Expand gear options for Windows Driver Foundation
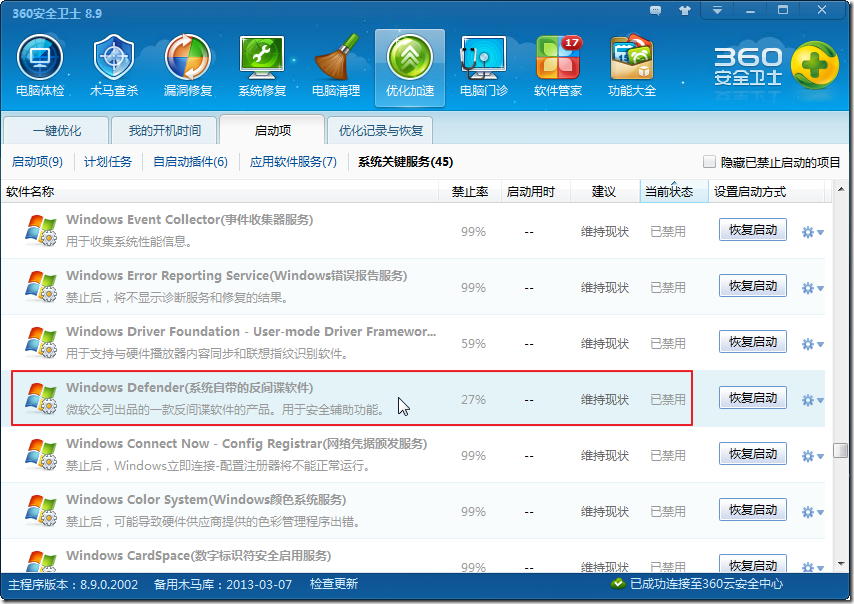 813,344
